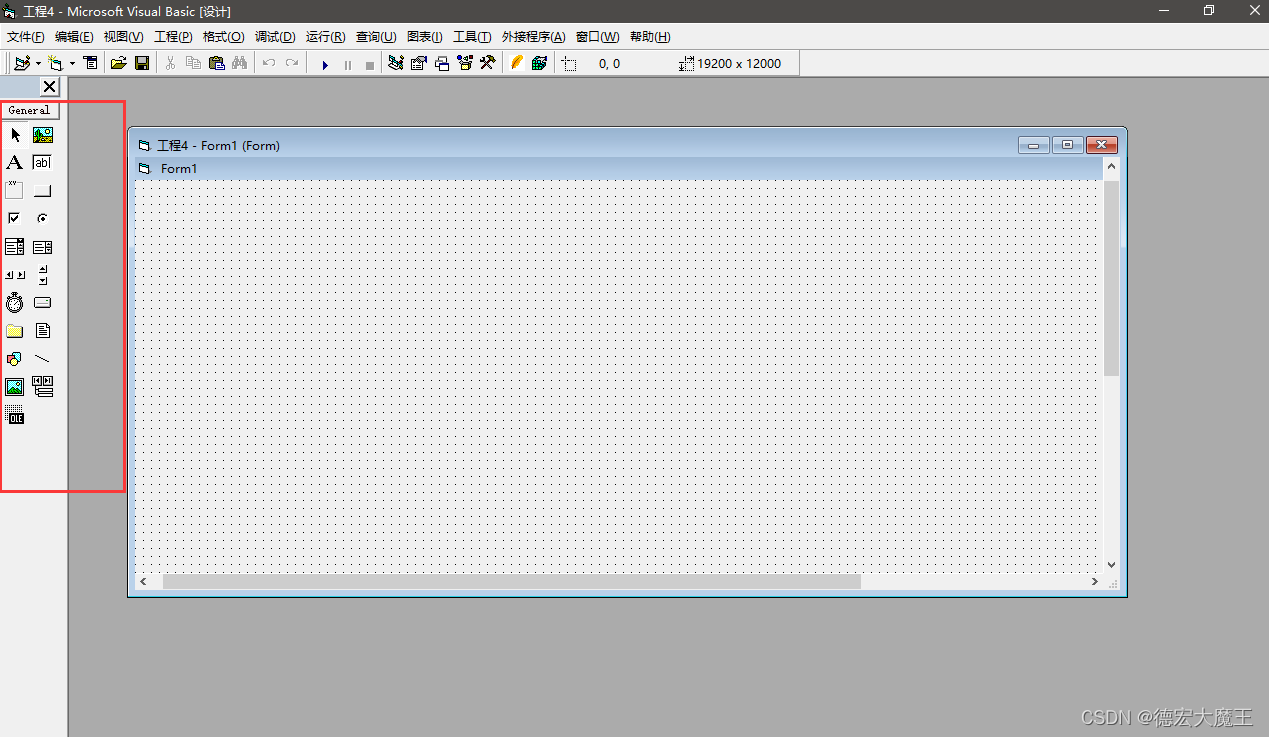Click the Find binoculars icon

pos(240,63)
